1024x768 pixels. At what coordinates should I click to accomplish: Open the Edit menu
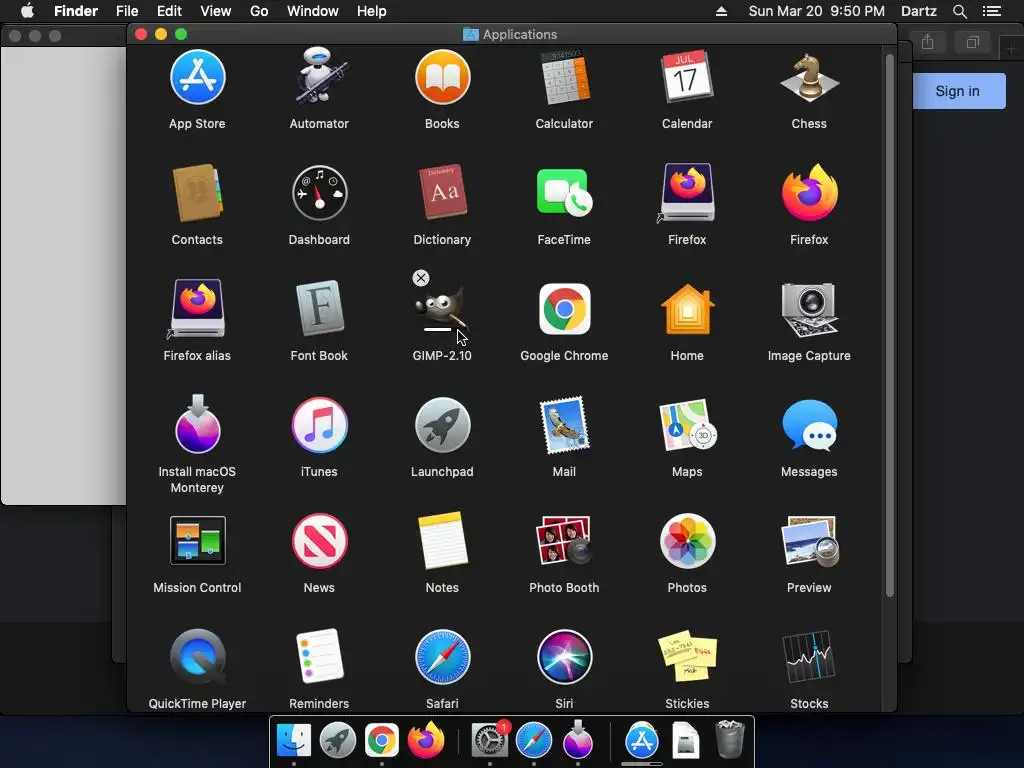(x=169, y=11)
